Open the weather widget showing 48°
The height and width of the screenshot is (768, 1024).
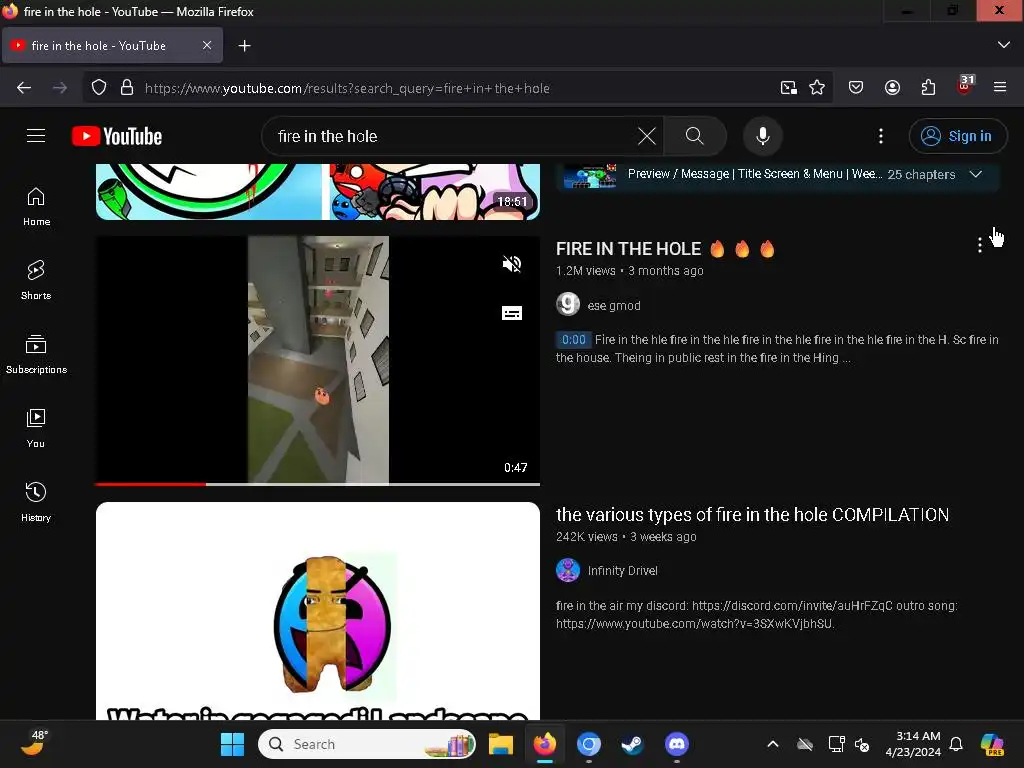pyautogui.click(x=35, y=743)
